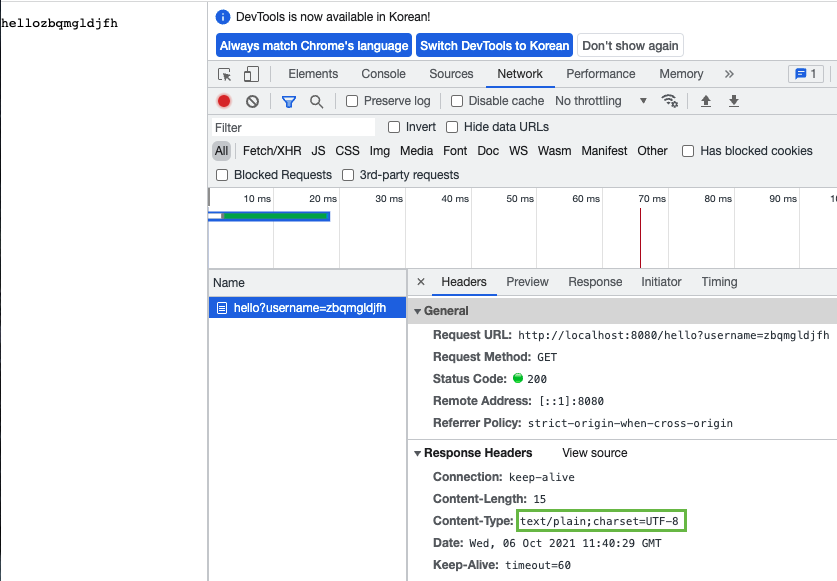
Task: Stop recording network log with red button
Action: (224, 101)
